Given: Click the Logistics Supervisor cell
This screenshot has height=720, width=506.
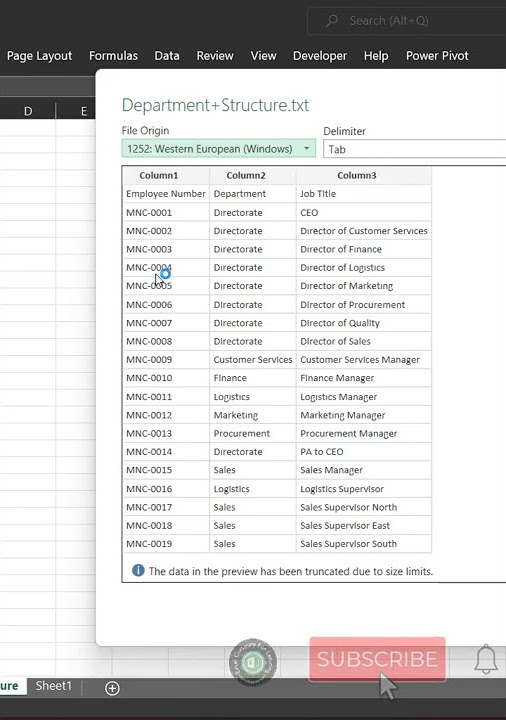Looking at the screenshot, I should (364, 489).
